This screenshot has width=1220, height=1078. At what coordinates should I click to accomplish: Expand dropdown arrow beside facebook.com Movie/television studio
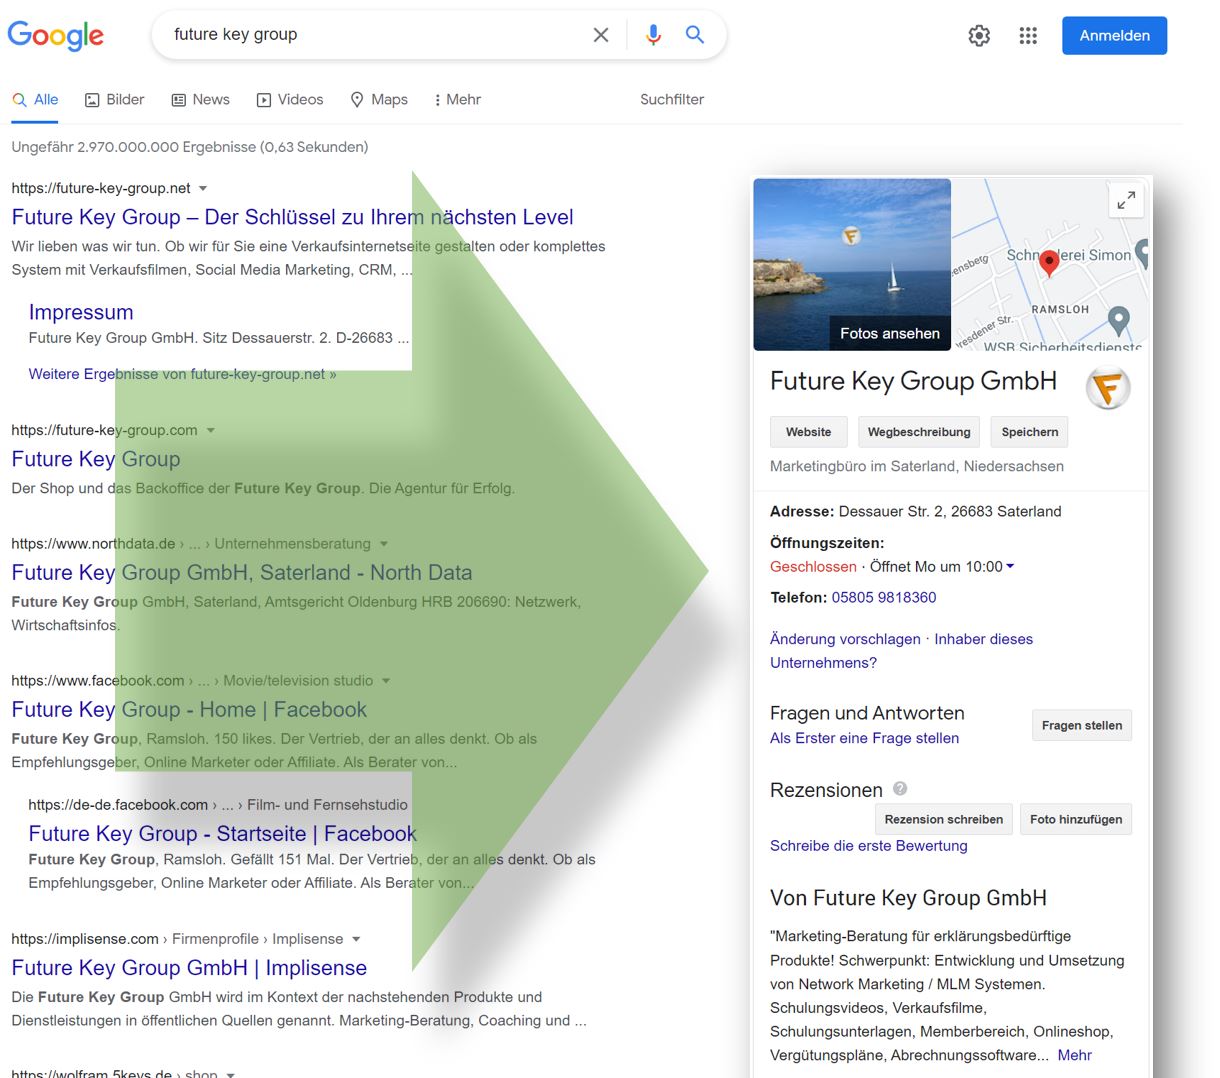click(386, 681)
